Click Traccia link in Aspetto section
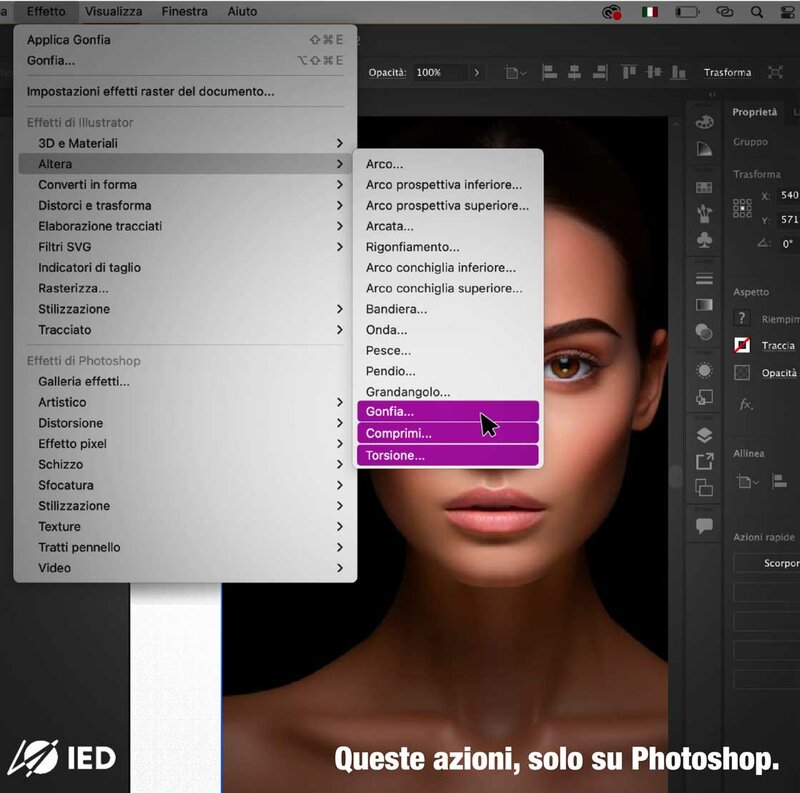 coord(778,345)
